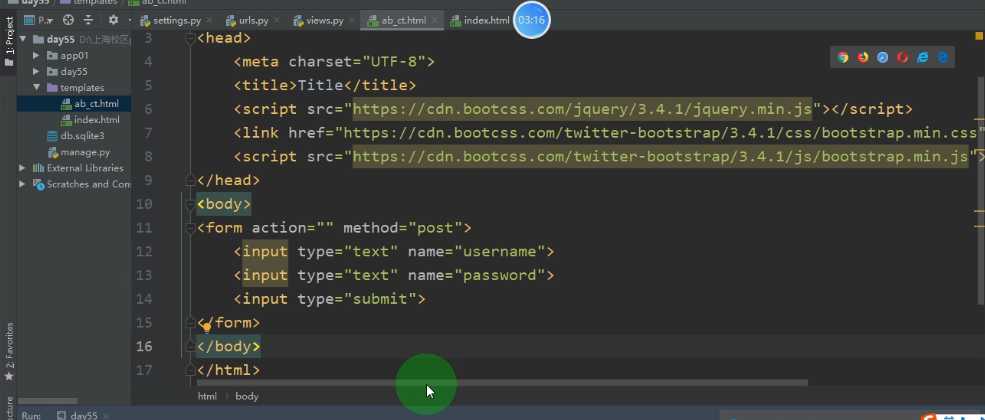Collapse the templates folder
This screenshot has height=420, width=985.
pos(36,87)
